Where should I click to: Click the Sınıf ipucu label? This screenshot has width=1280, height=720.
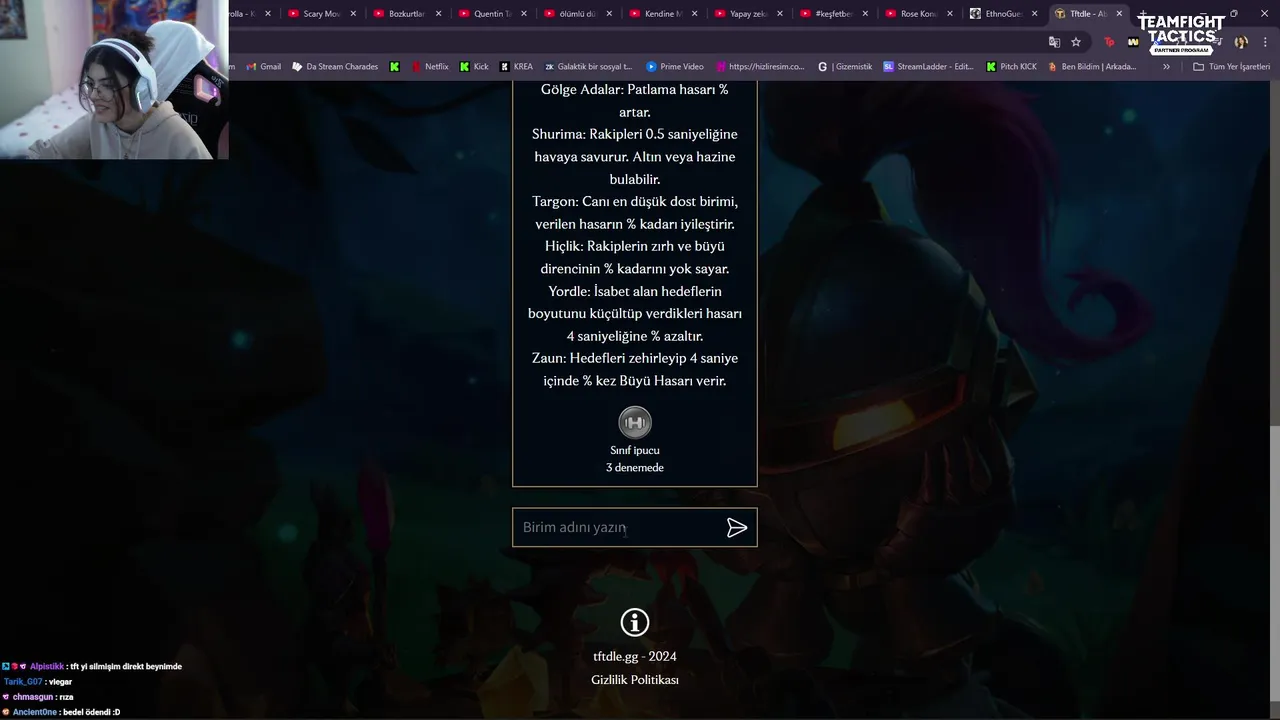tap(635, 450)
